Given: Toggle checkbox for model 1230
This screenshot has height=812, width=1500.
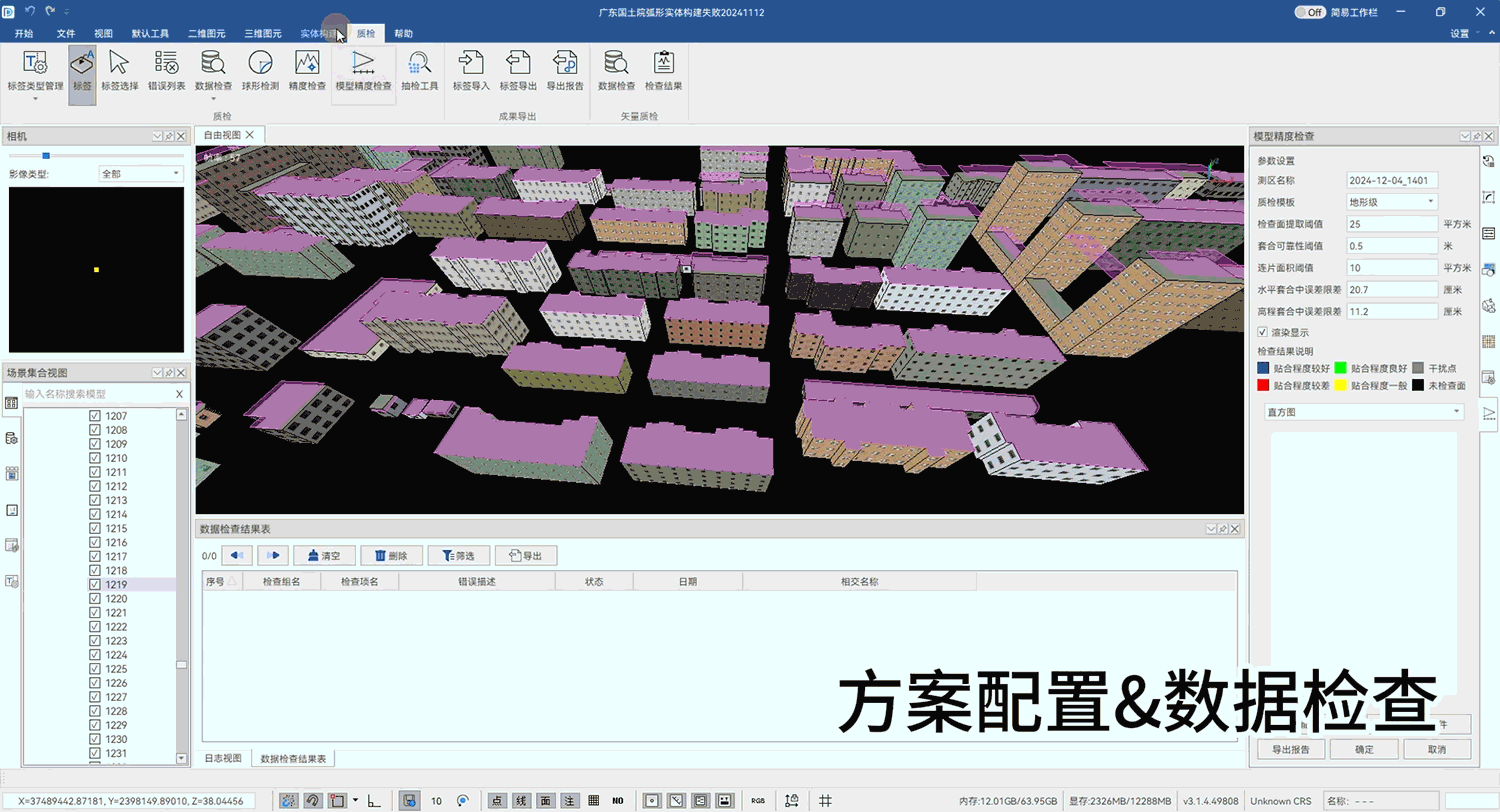Looking at the screenshot, I should [95, 739].
